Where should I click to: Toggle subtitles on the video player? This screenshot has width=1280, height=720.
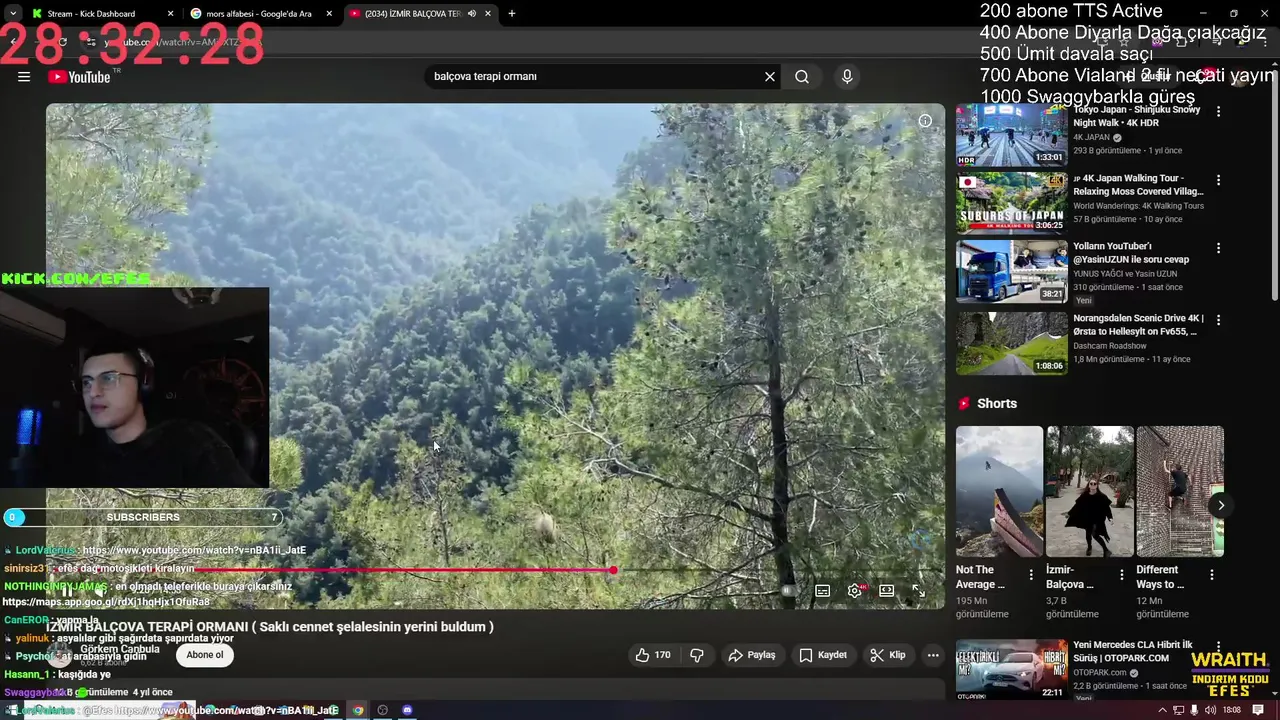coord(822,591)
